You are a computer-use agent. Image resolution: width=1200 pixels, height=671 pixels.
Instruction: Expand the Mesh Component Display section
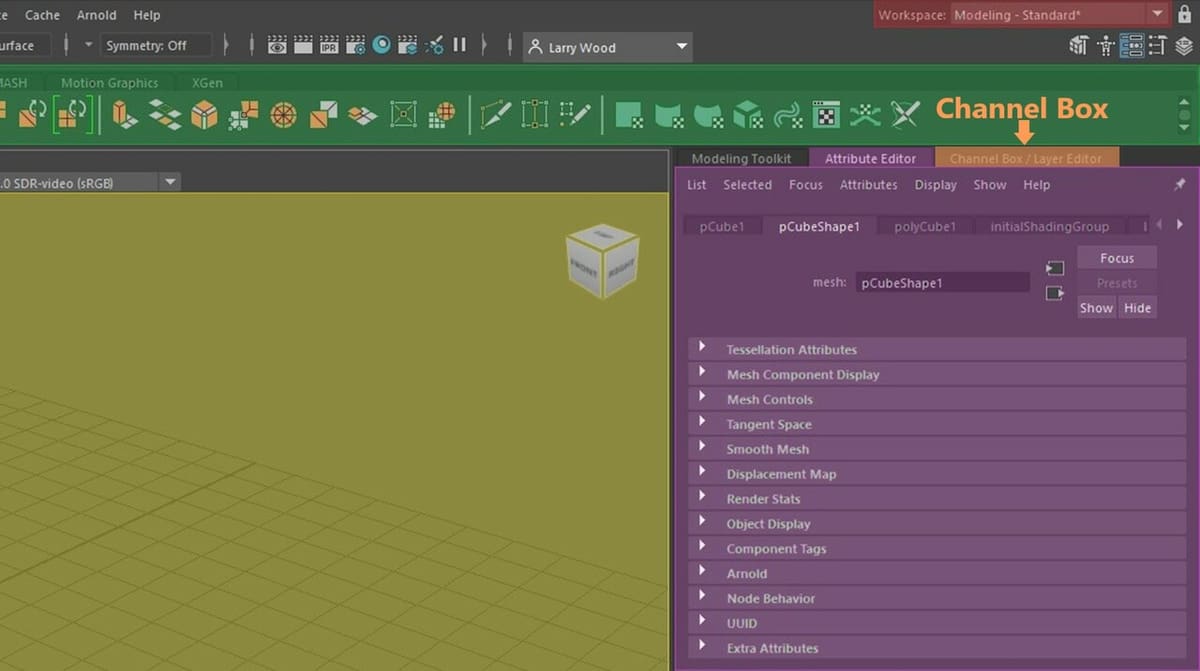(937, 374)
